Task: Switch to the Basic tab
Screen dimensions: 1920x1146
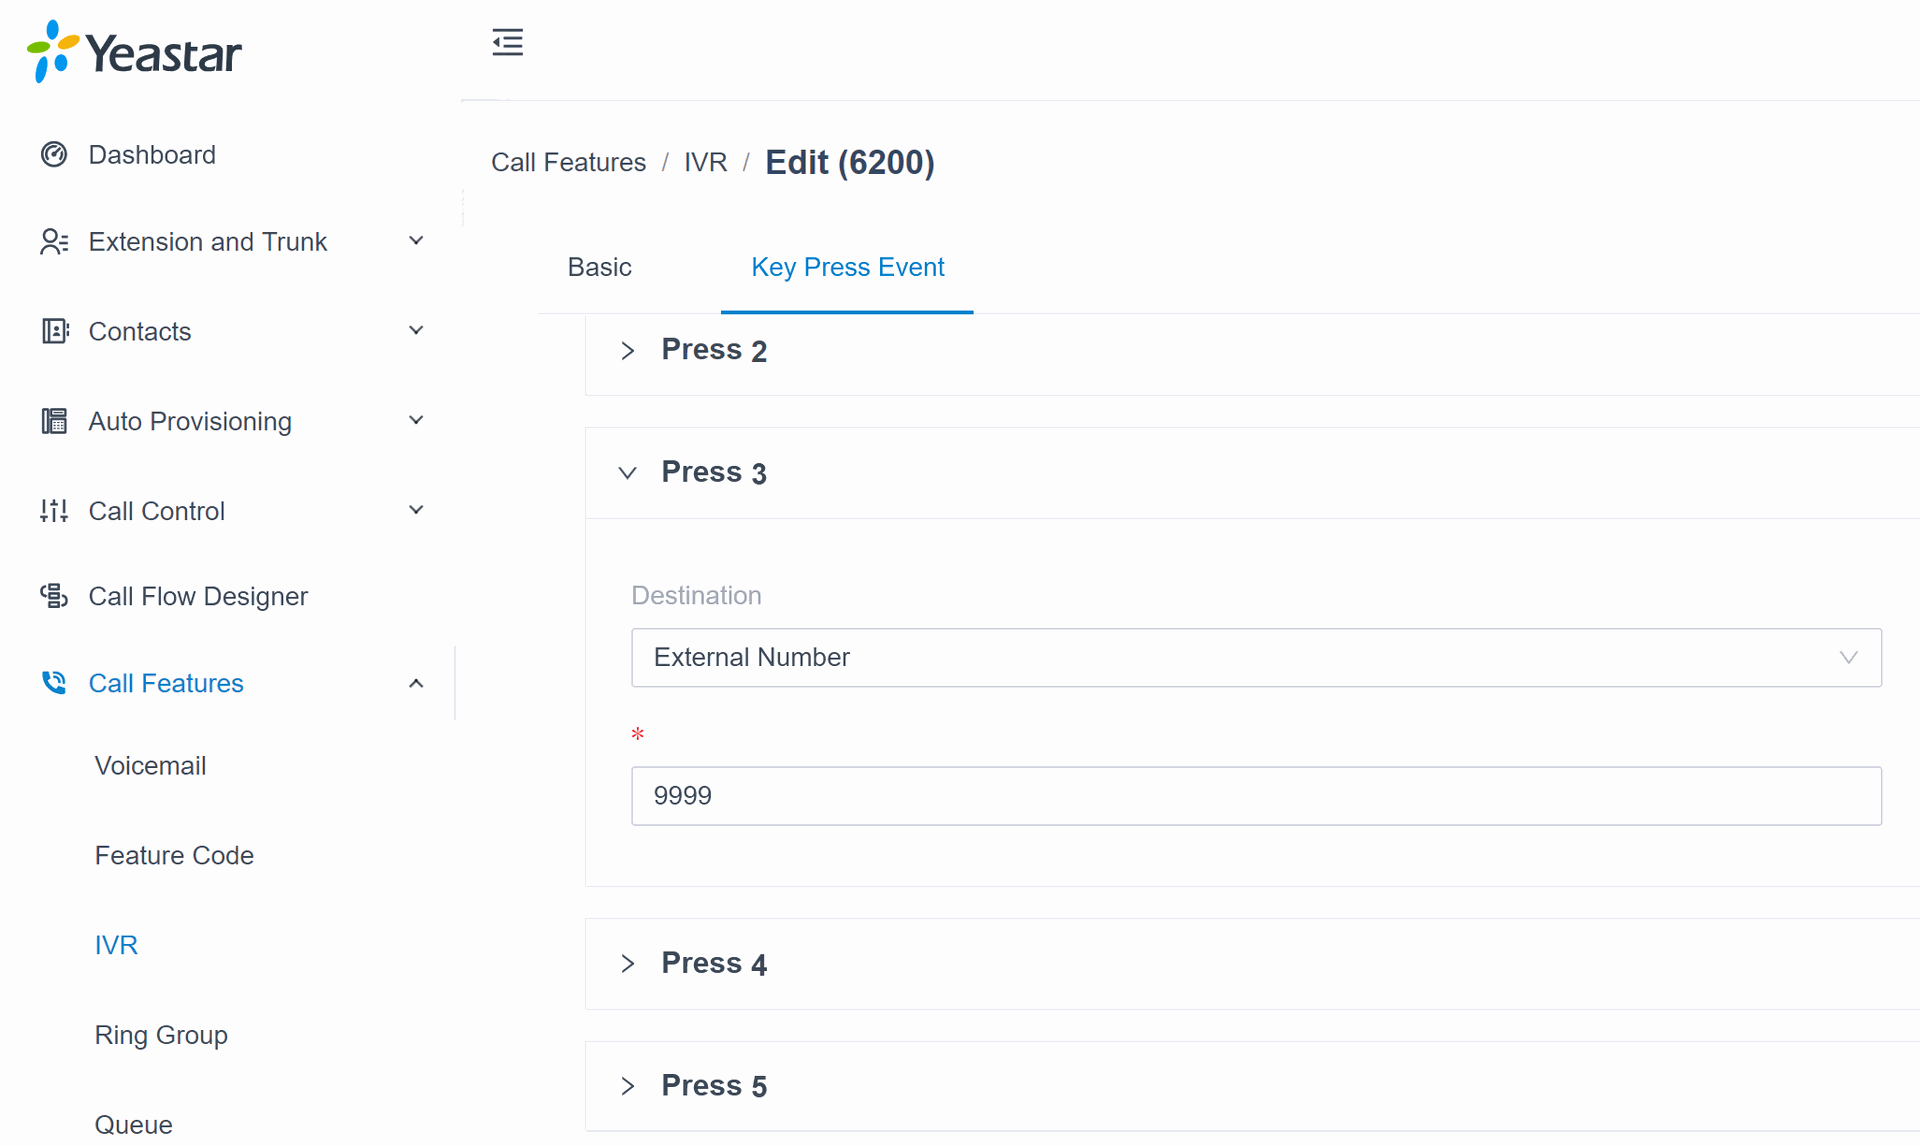Action: tap(599, 267)
